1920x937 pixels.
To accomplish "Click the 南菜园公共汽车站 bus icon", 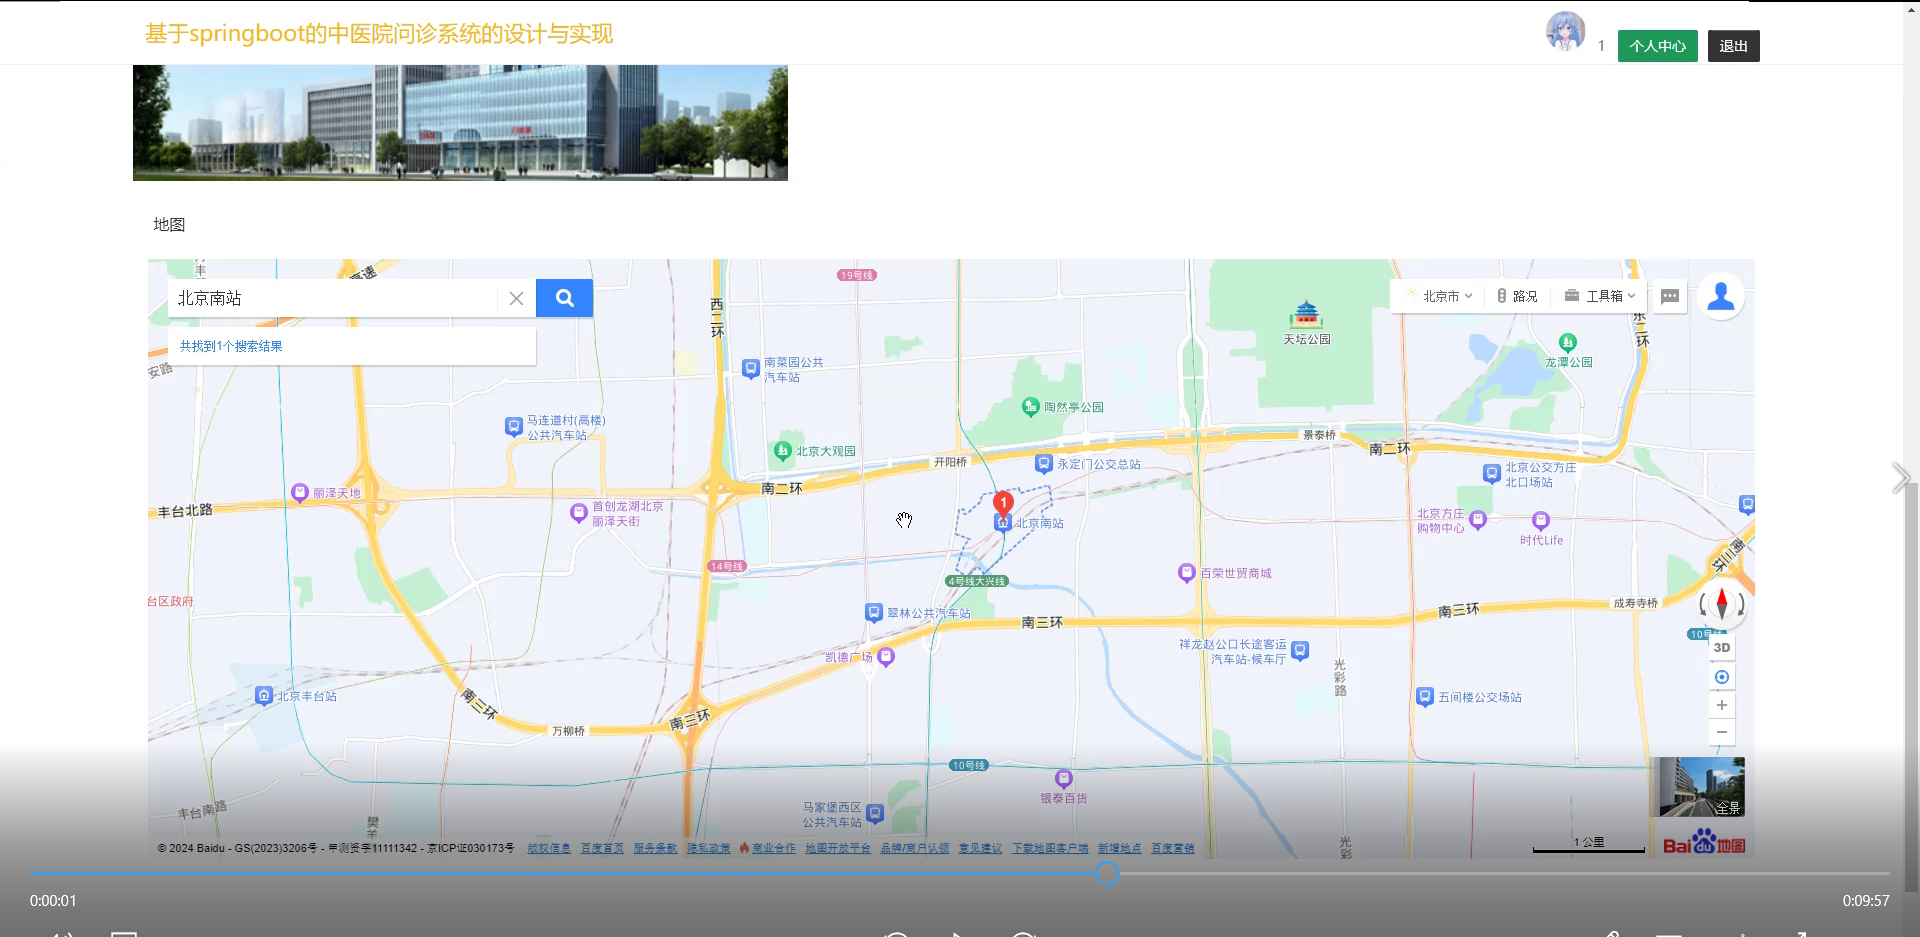I will click(x=751, y=369).
